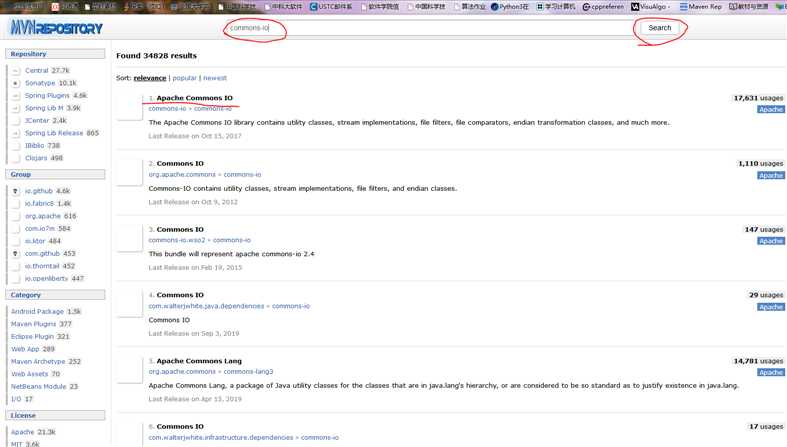
Task: Open the cppreference bookmark
Action: point(603,7)
